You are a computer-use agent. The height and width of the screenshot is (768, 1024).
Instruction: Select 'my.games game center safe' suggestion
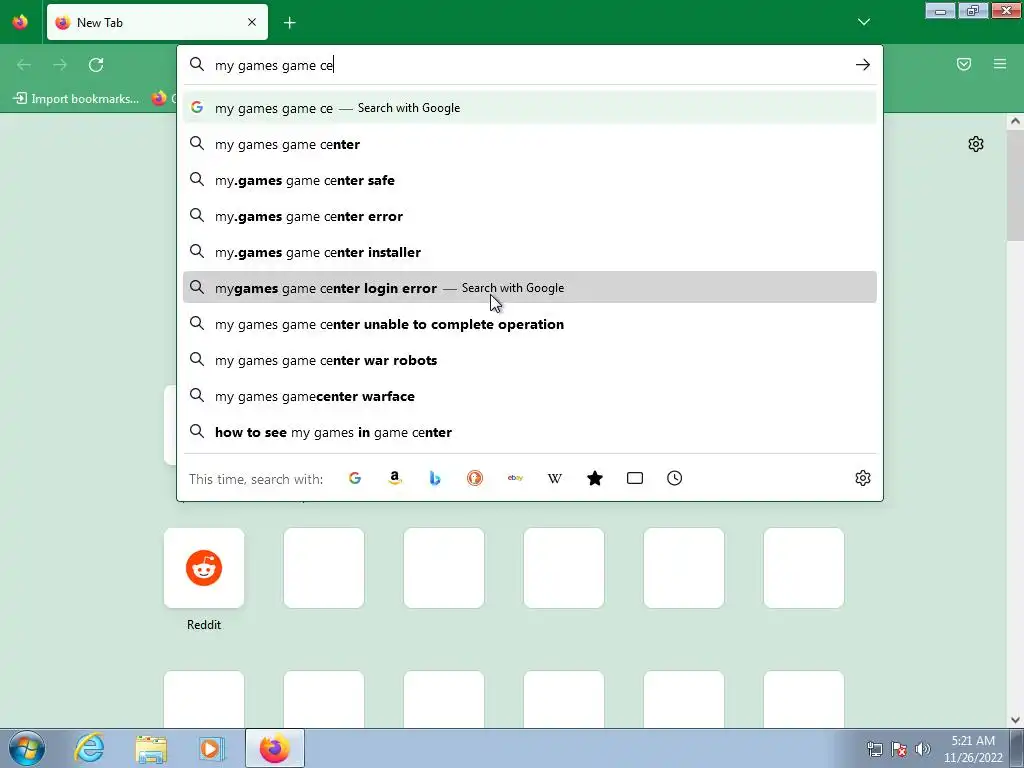tap(530, 180)
